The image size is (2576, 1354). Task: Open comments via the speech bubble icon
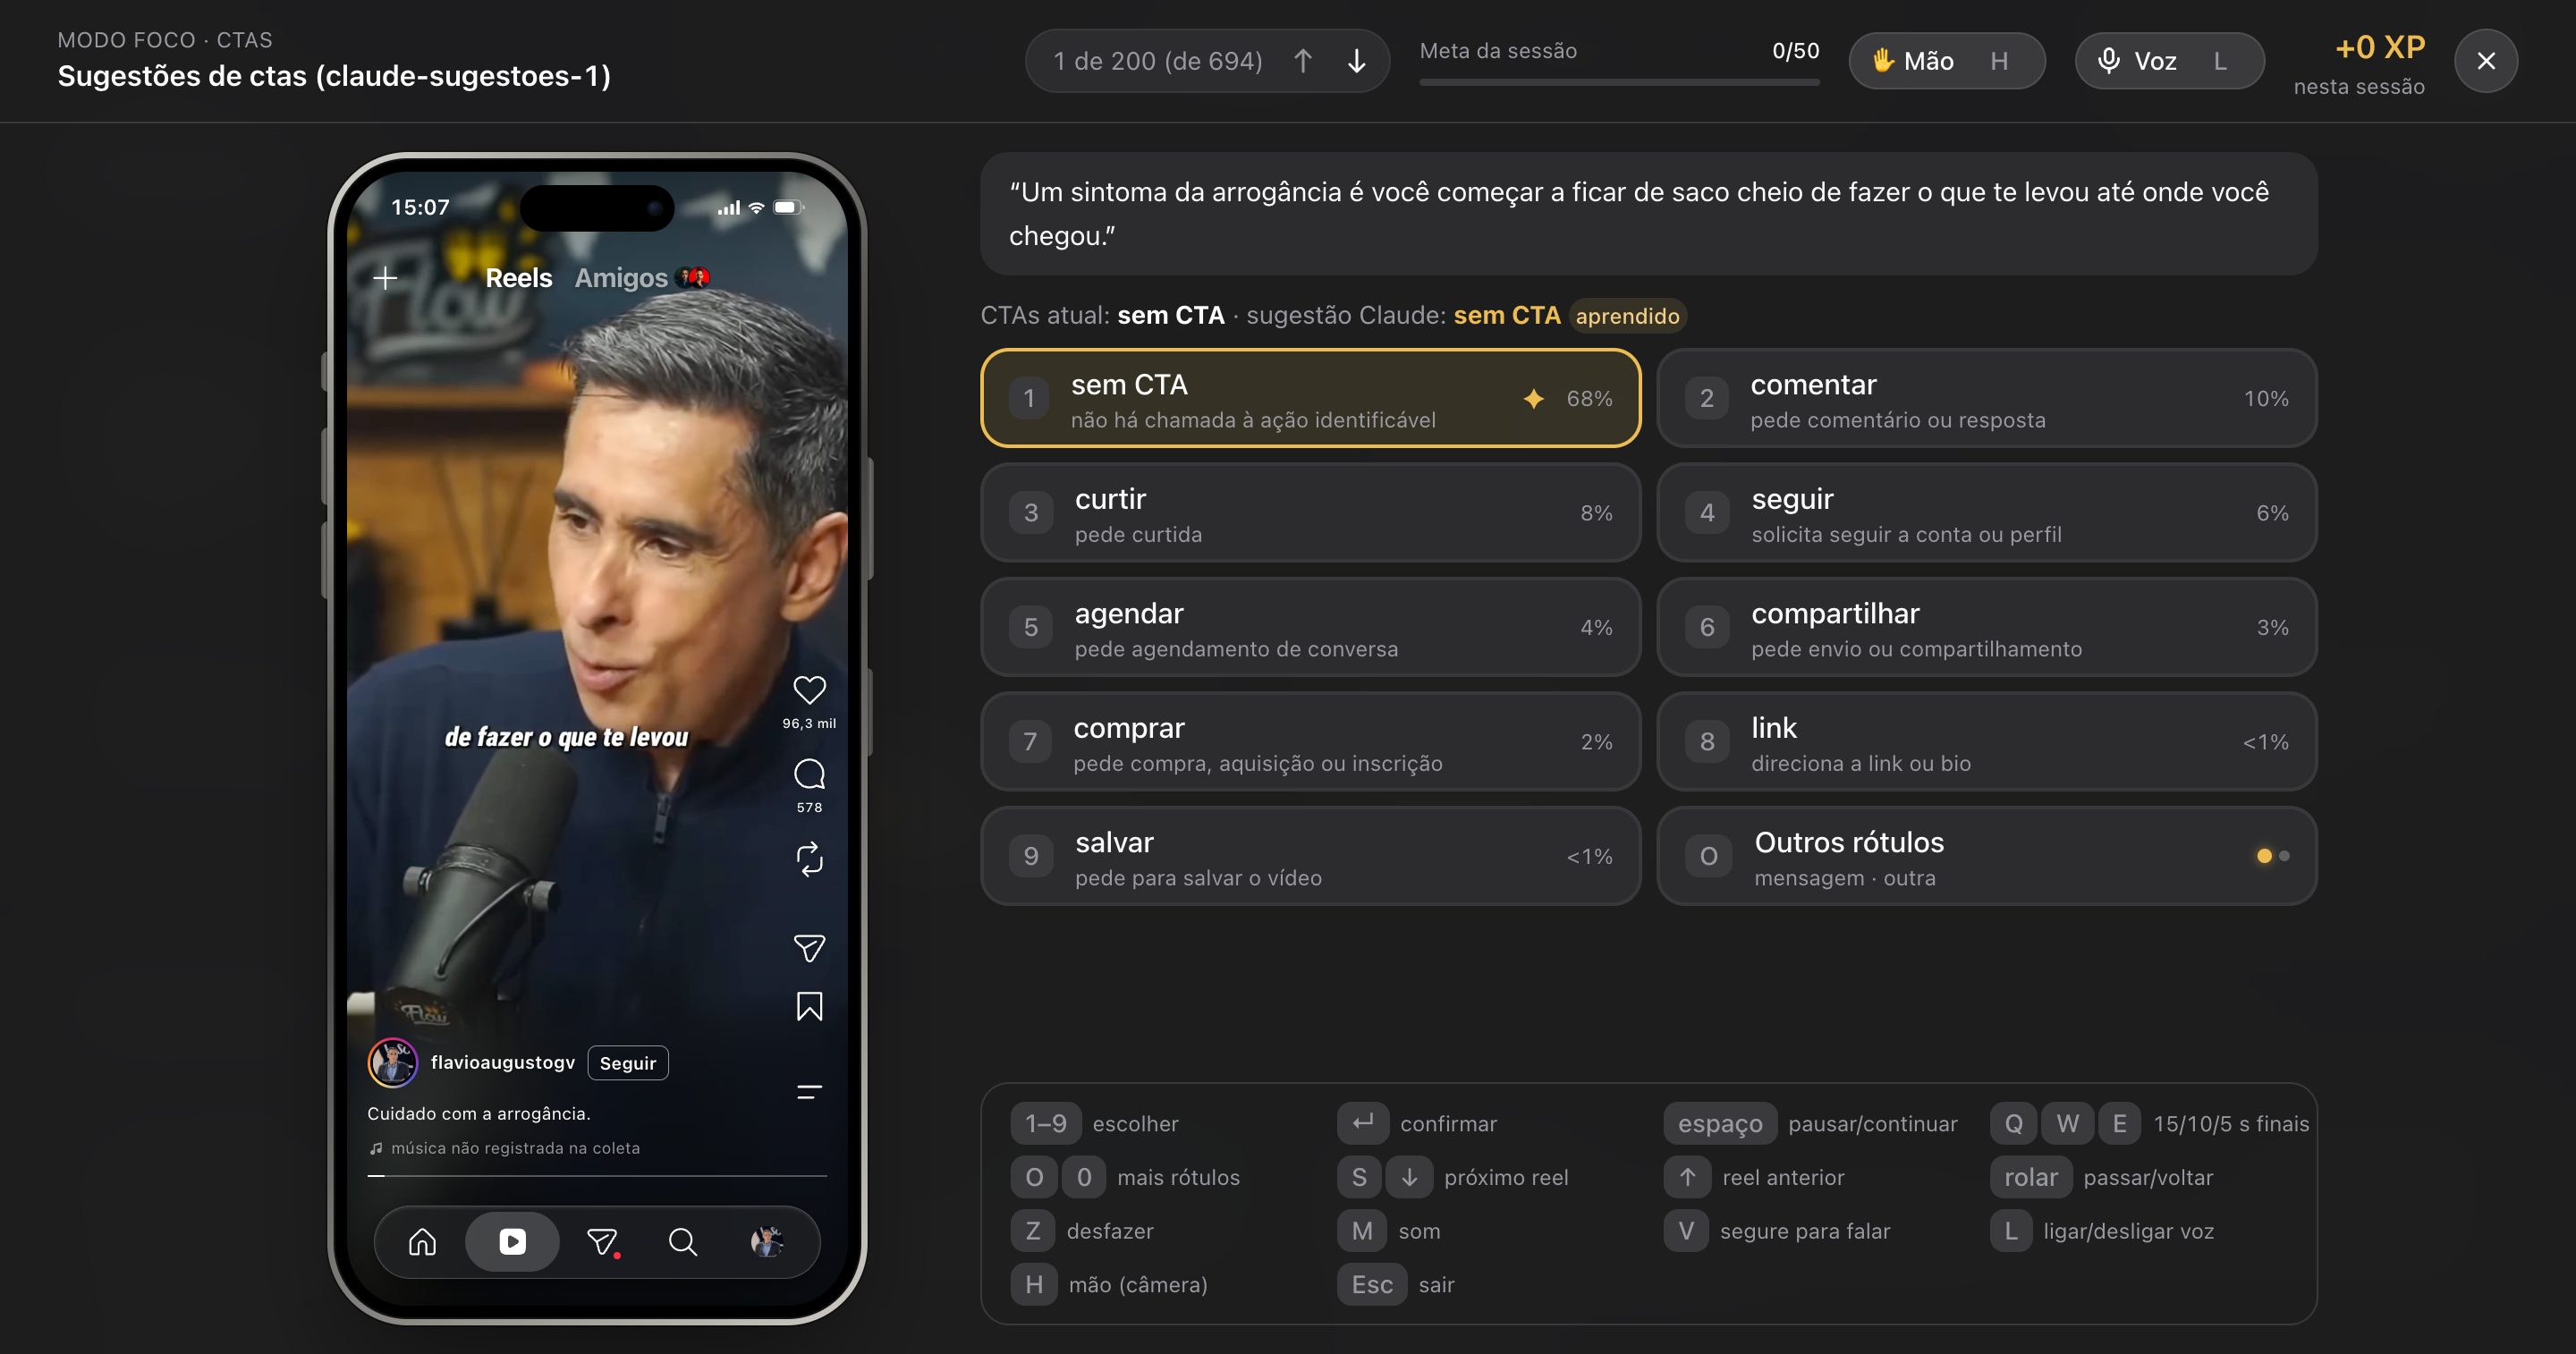point(809,774)
